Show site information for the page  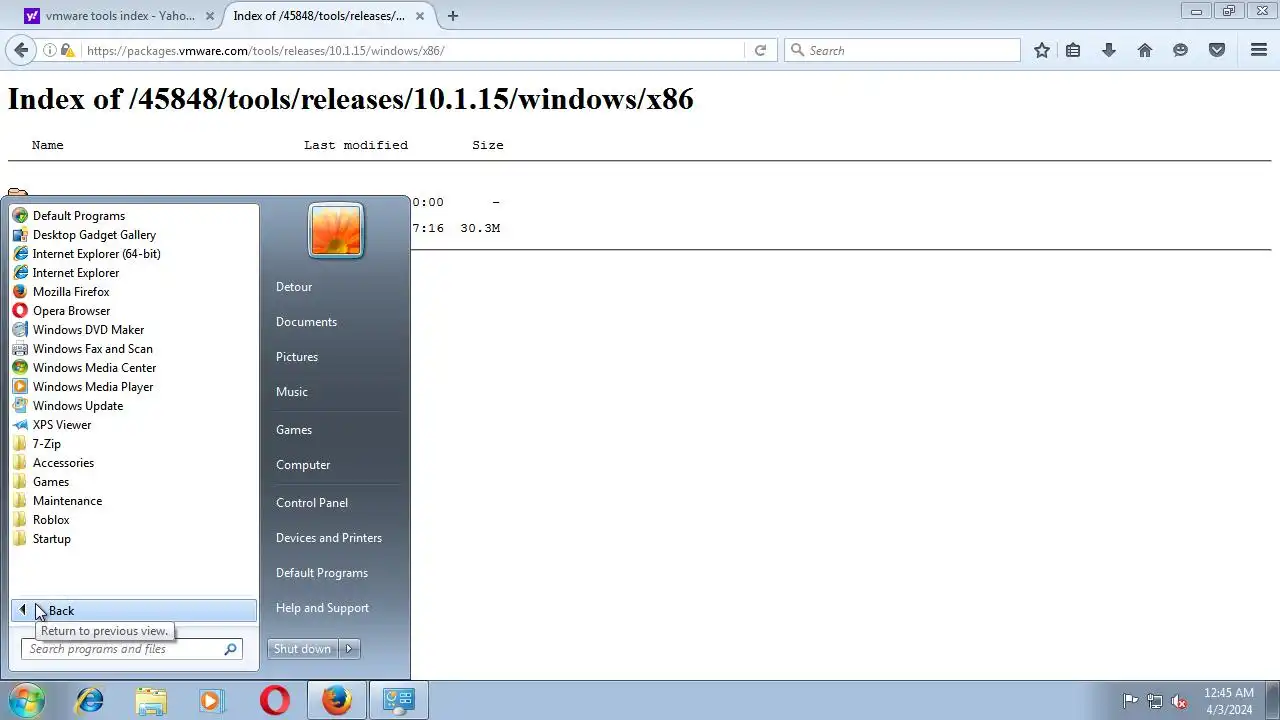(x=49, y=50)
